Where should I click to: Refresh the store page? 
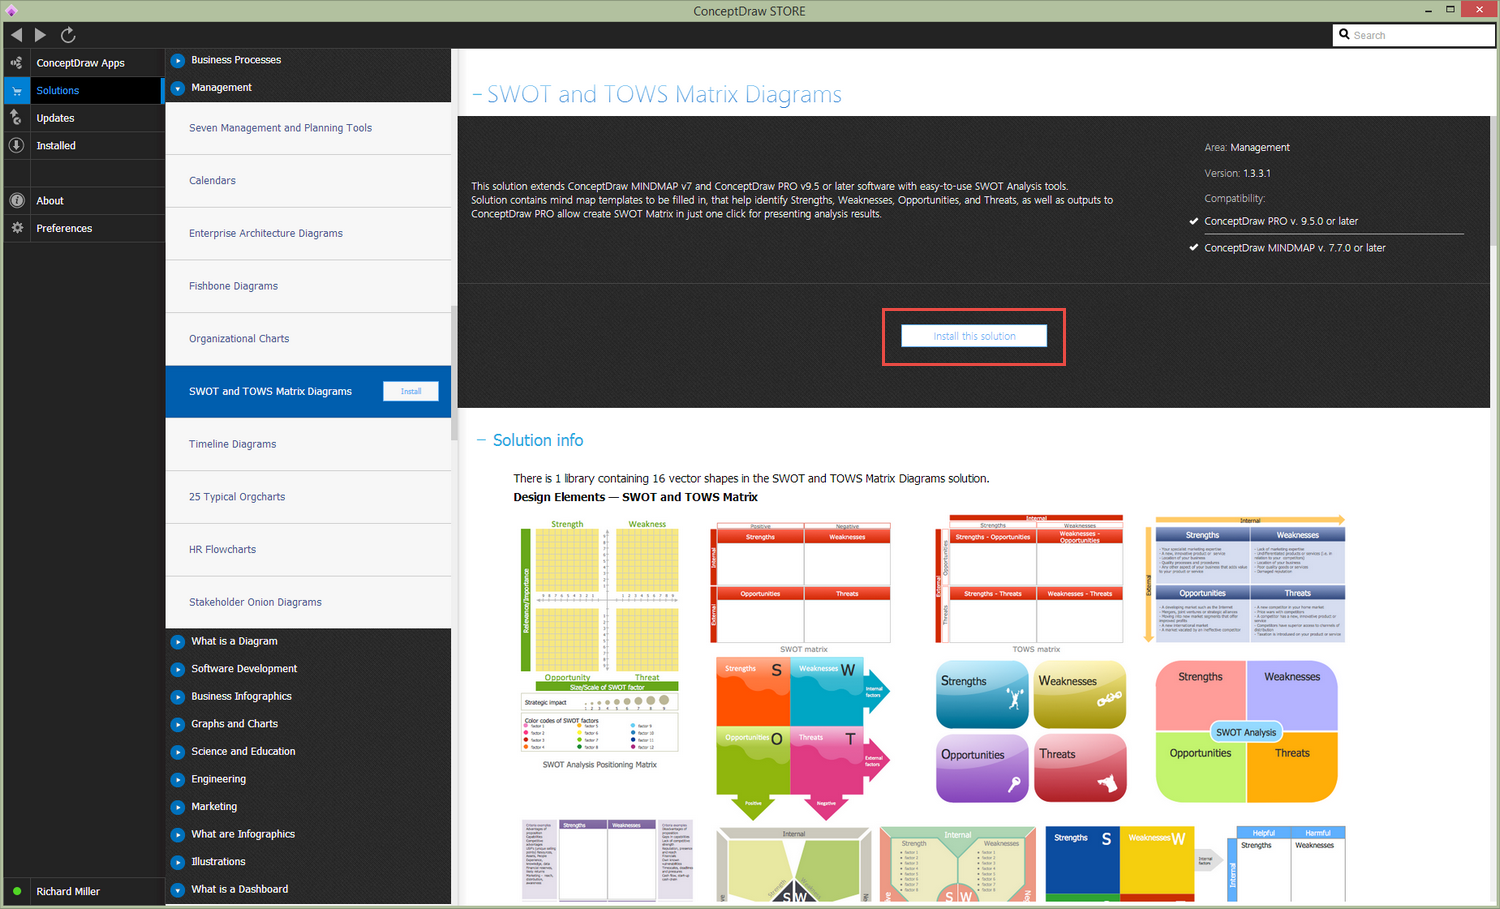pos(68,35)
